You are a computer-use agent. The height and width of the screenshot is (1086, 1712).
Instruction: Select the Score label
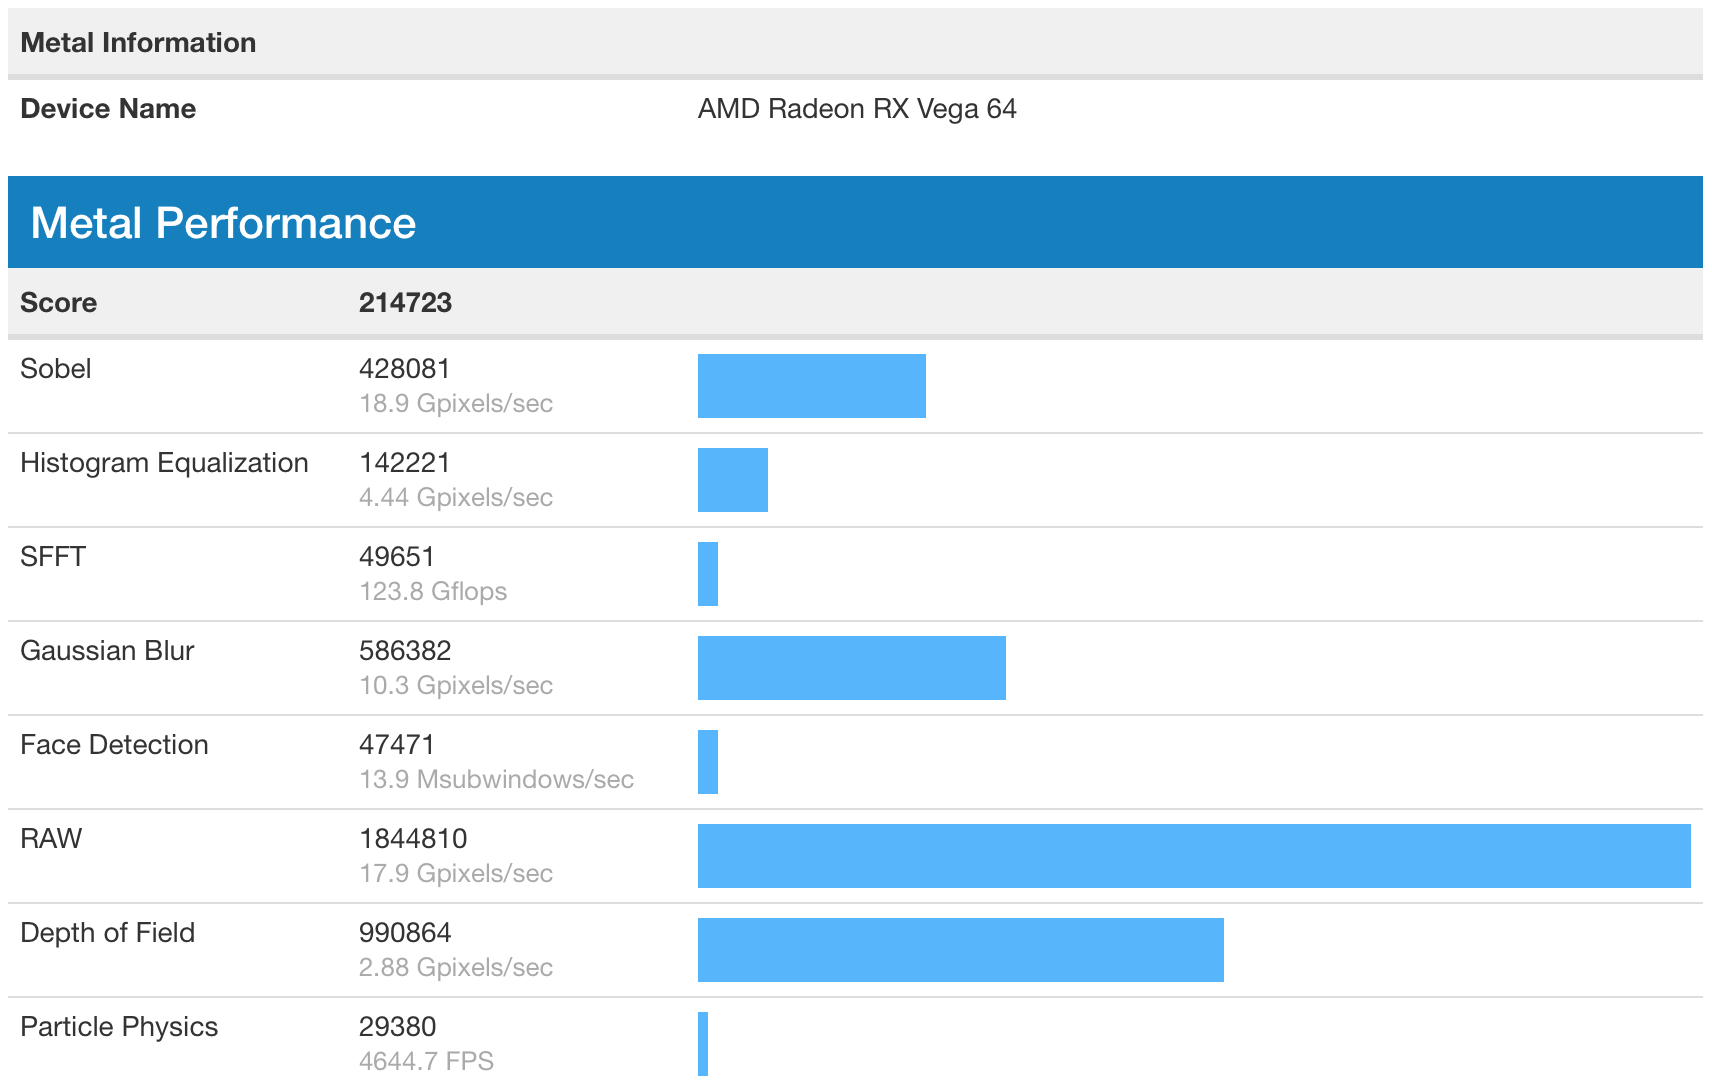tap(59, 303)
